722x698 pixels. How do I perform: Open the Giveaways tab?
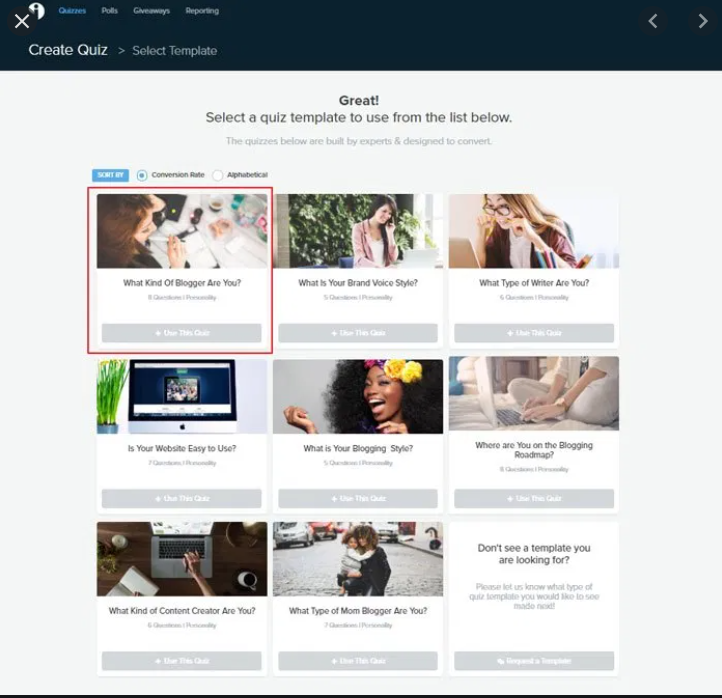(151, 11)
